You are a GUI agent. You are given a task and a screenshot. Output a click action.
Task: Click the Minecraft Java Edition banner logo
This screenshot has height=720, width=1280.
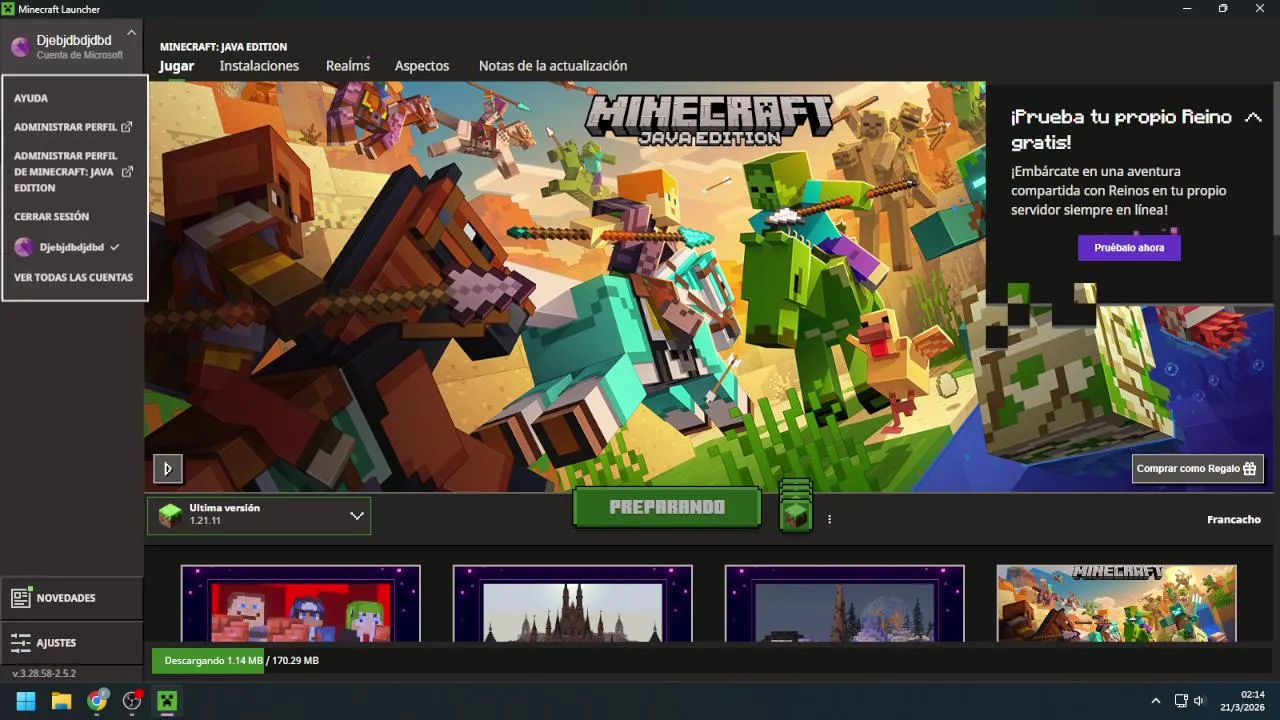tap(709, 120)
